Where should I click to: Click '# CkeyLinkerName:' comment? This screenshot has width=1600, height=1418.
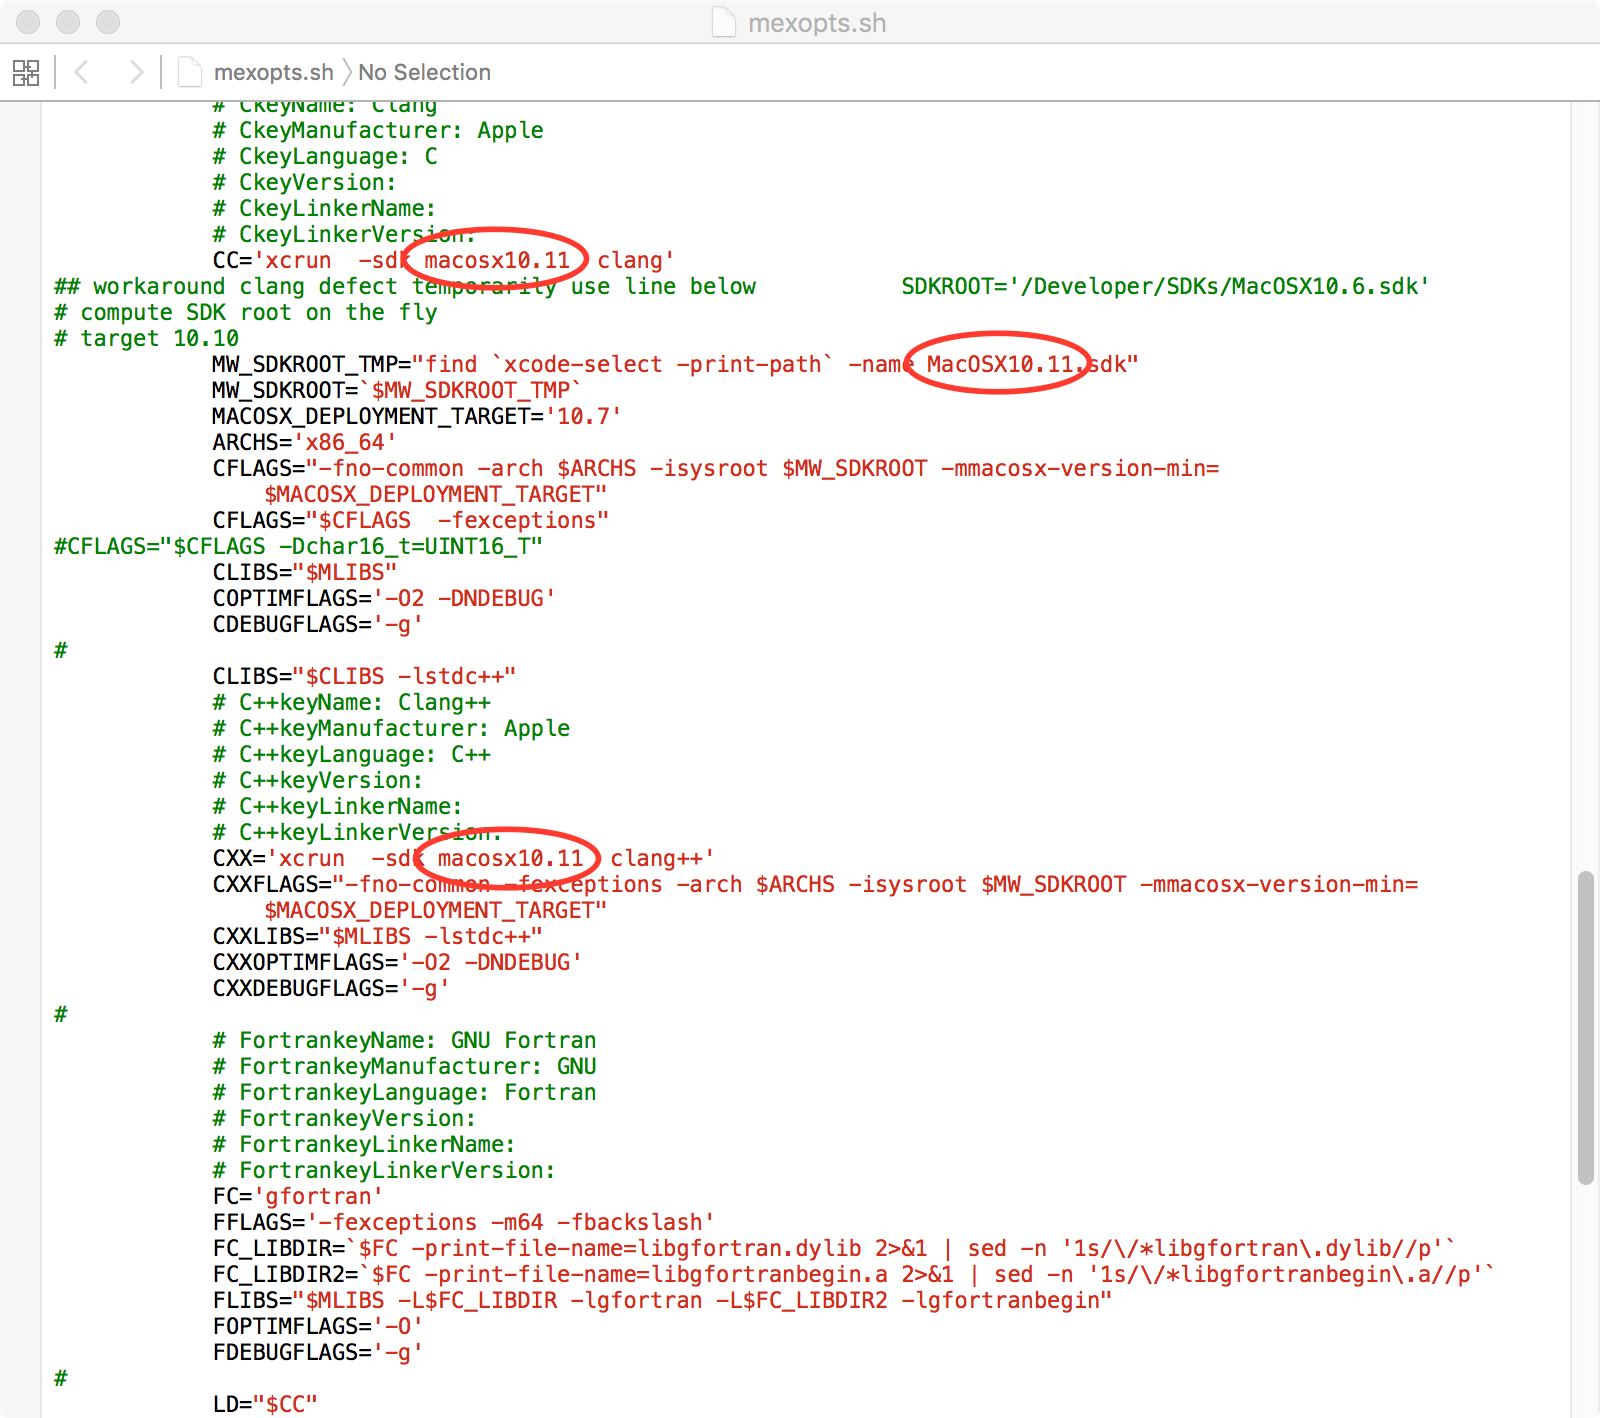(324, 208)
